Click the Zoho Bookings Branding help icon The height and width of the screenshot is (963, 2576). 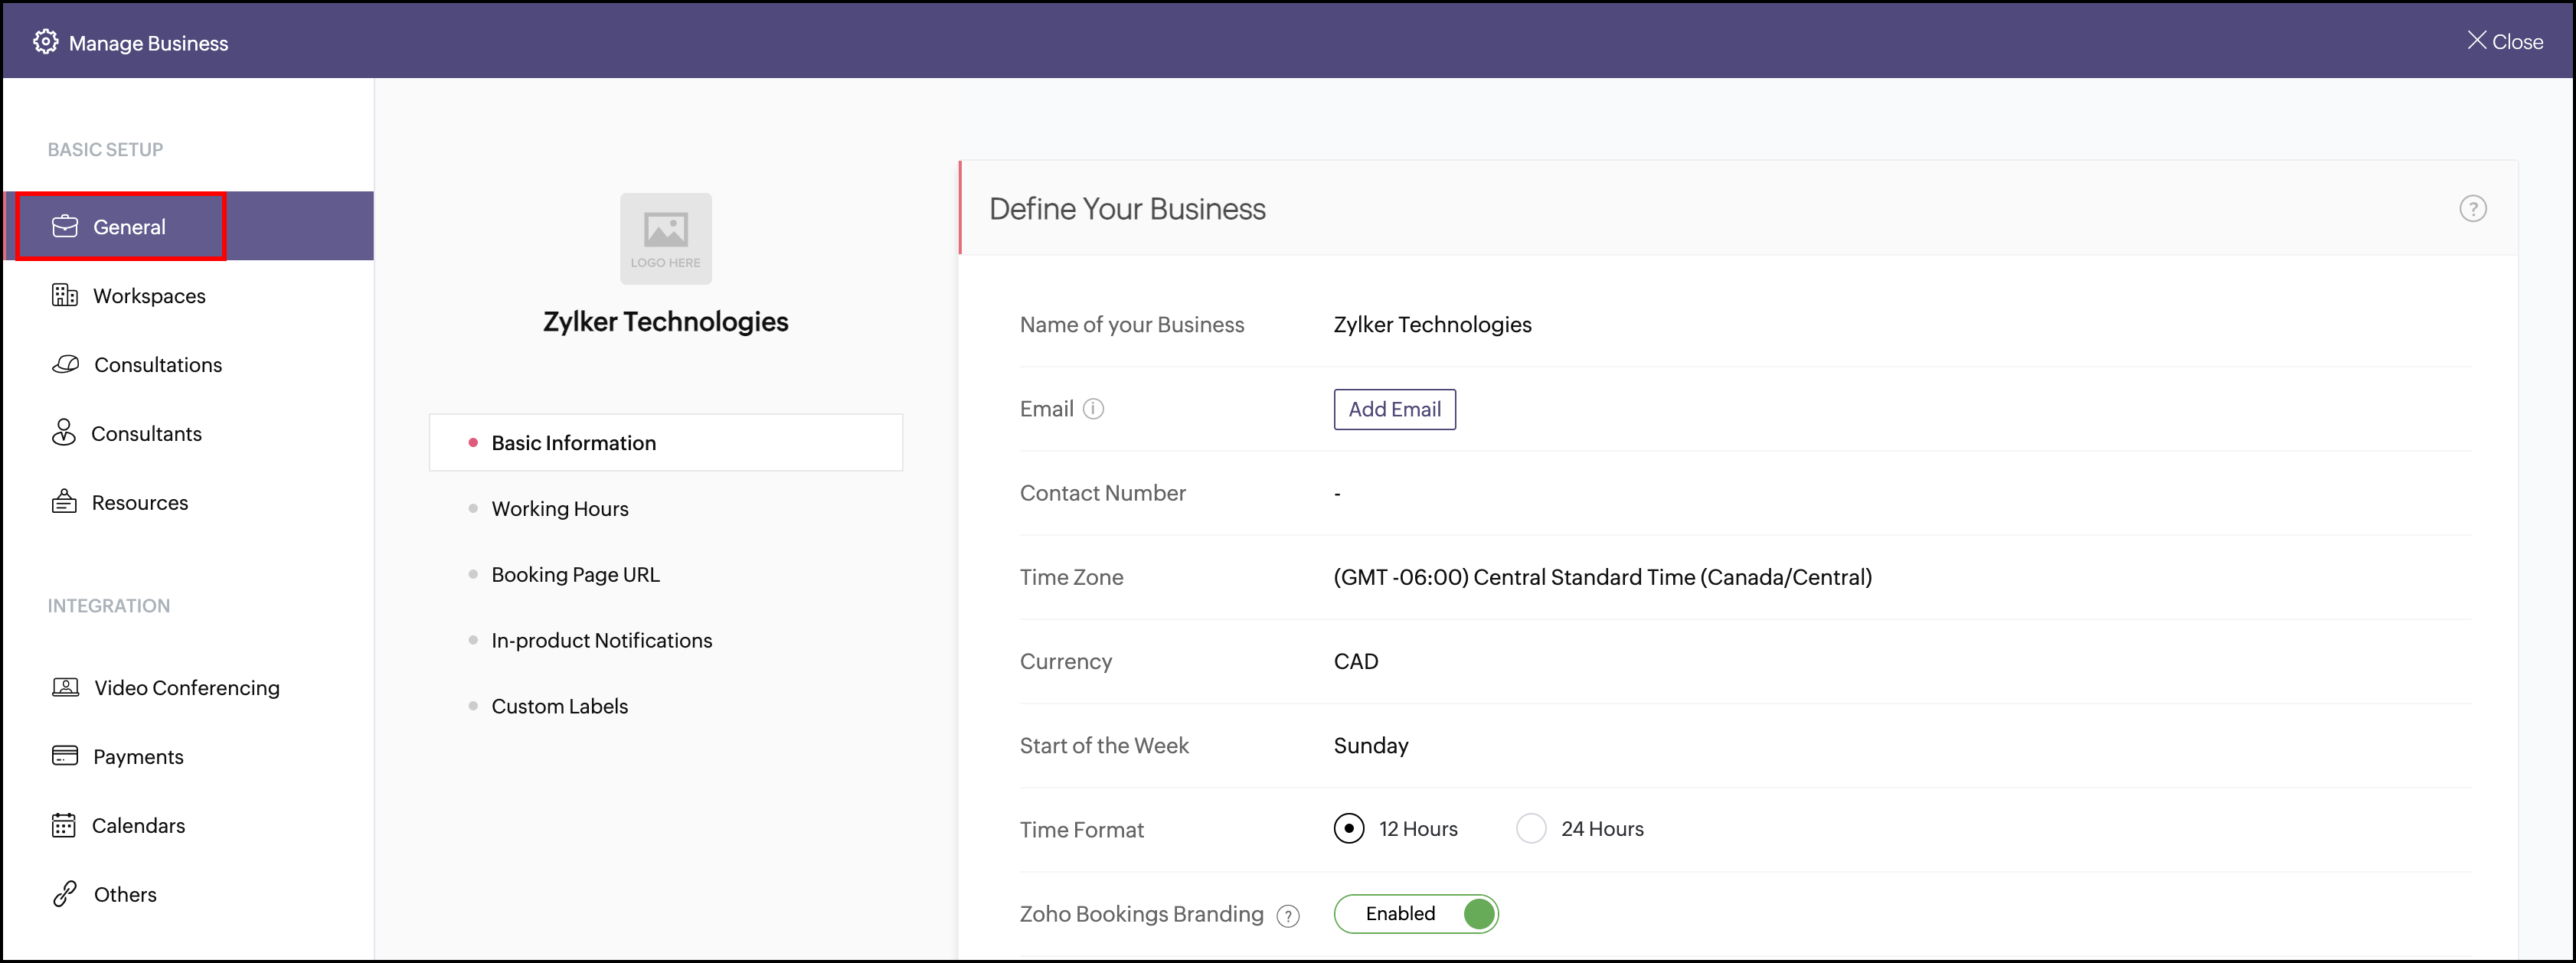point(1289,915)
